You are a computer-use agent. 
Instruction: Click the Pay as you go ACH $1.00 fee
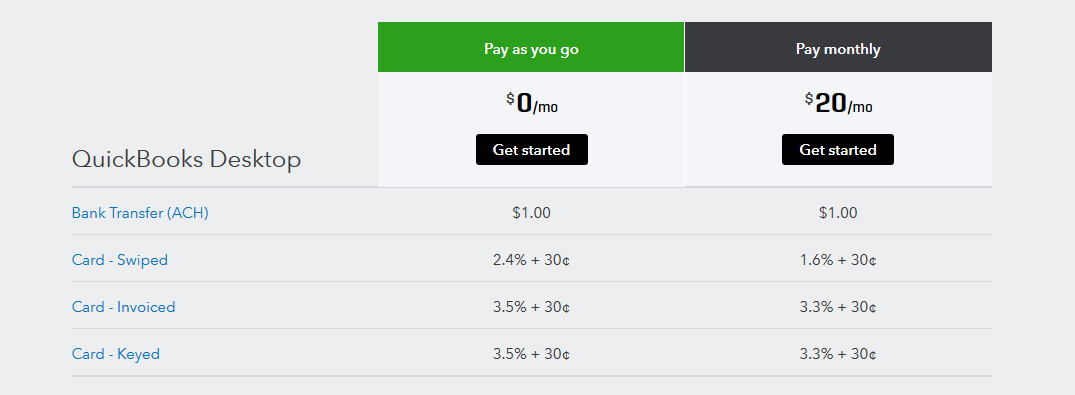(x=531, y=213)
